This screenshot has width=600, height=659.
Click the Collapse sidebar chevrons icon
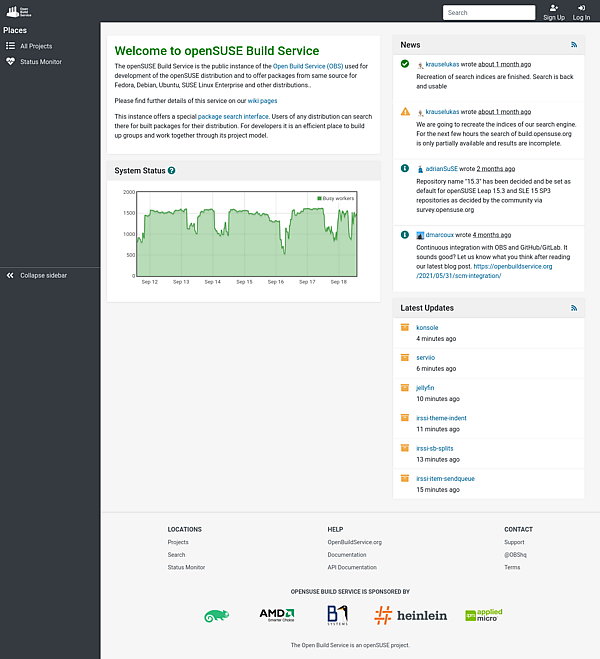coord(10,275)
